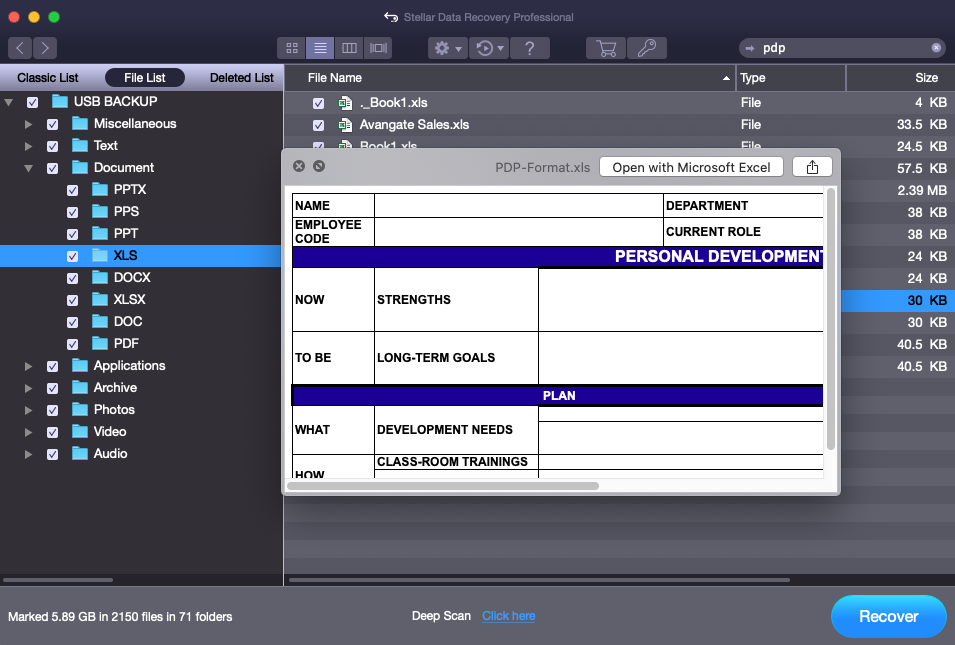This screenshot has width=955, height=645.
Task: Go forward with the right arrow button
Action: [45, 48]
